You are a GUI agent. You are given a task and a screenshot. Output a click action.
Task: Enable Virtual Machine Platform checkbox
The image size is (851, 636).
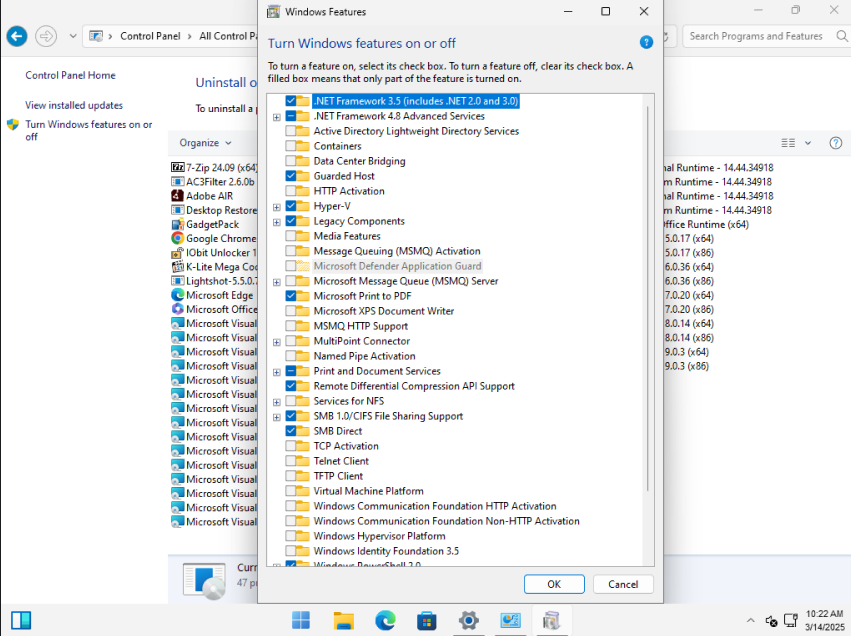point(291,491)
